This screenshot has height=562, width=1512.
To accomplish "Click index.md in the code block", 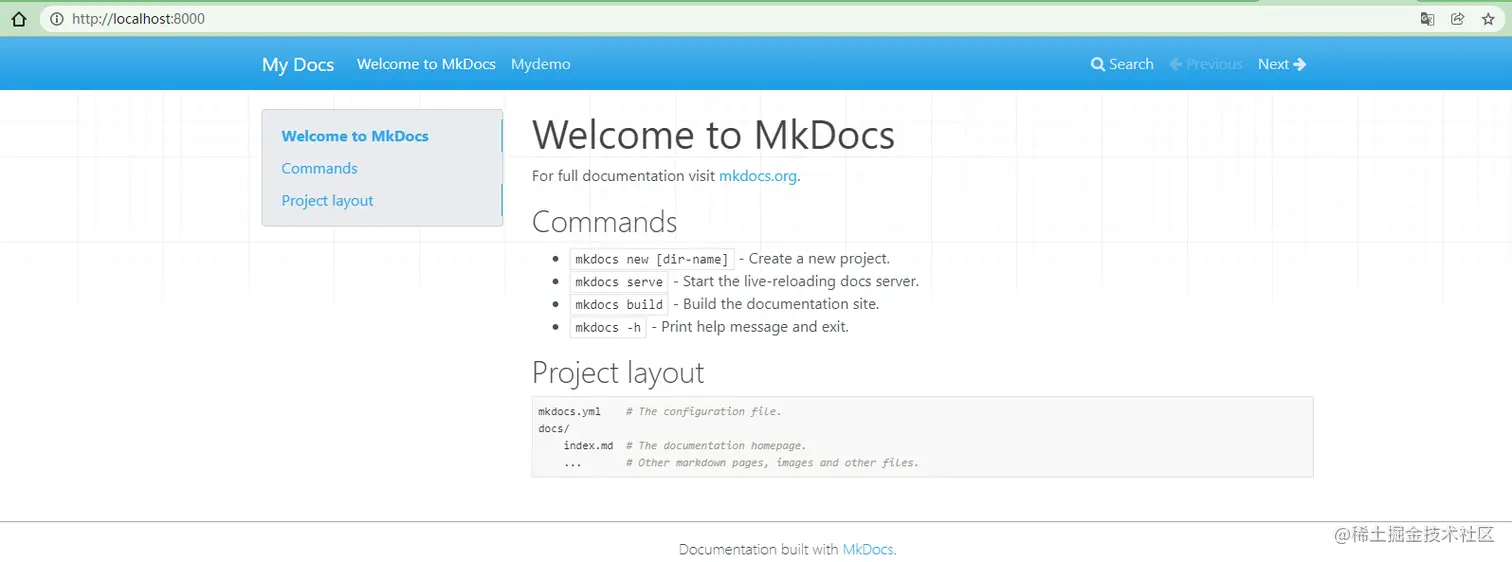I will pos(588,446).
